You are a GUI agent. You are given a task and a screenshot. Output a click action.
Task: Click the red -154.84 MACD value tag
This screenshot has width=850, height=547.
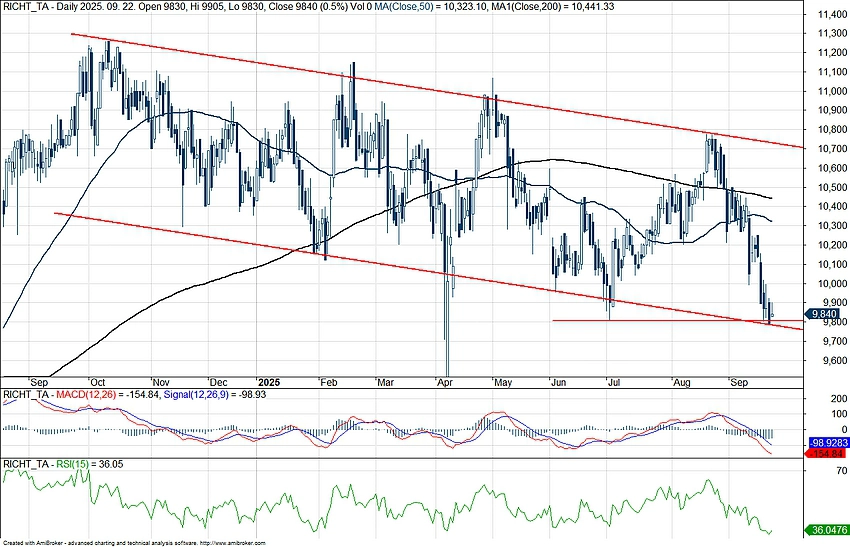825,453
